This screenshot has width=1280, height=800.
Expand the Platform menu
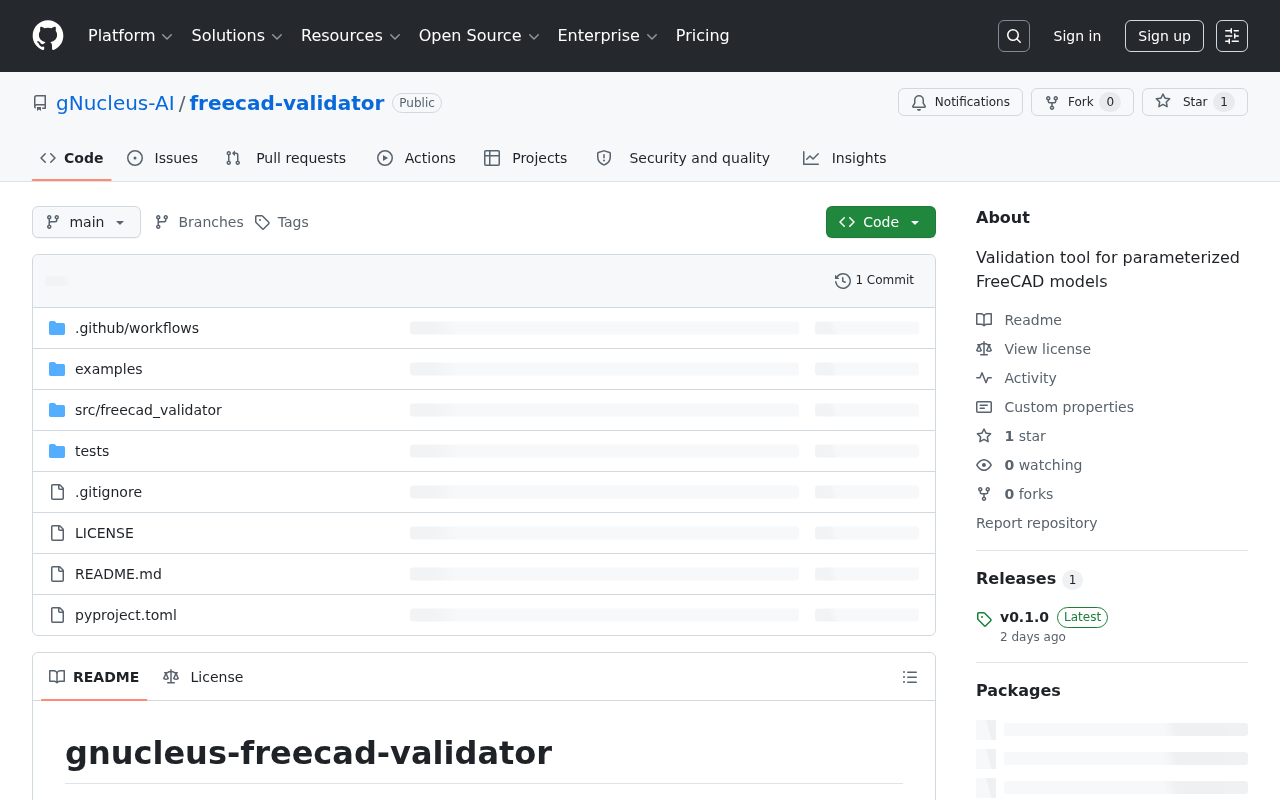pos(130,36)
